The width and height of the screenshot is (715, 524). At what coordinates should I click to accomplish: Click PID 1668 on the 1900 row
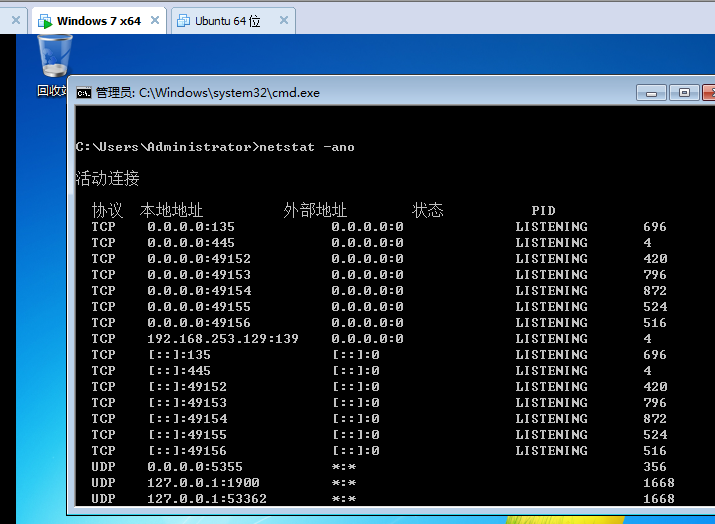tap(659, 483)
